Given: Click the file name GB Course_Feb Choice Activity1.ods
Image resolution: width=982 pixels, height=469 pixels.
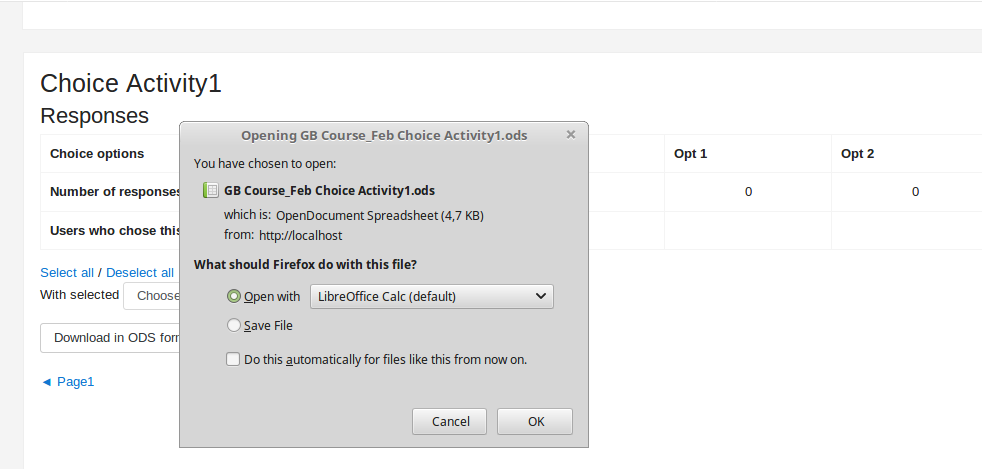Looking at the screenshot, I should (329, 190).
